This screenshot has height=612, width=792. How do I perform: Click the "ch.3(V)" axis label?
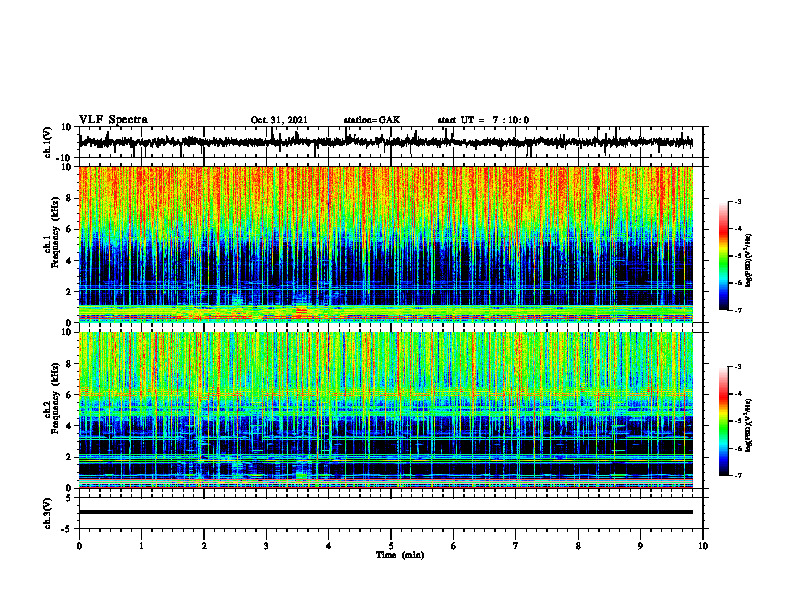(48, 513)
